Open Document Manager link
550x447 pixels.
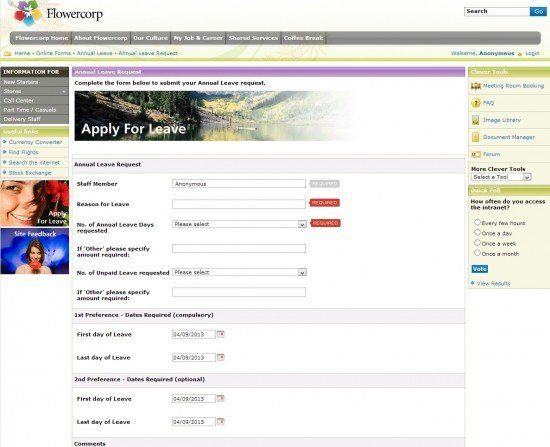point(509,137)
